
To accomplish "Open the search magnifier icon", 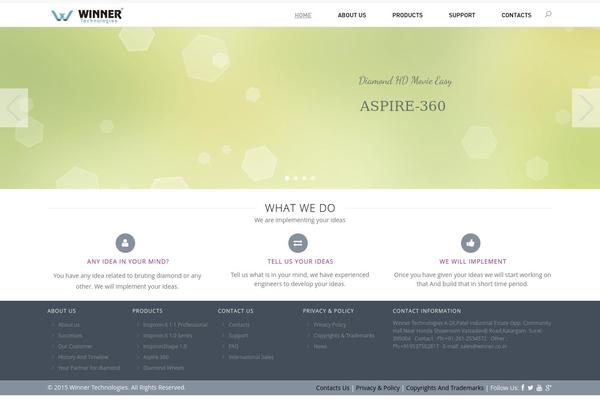I will (548, 15).
